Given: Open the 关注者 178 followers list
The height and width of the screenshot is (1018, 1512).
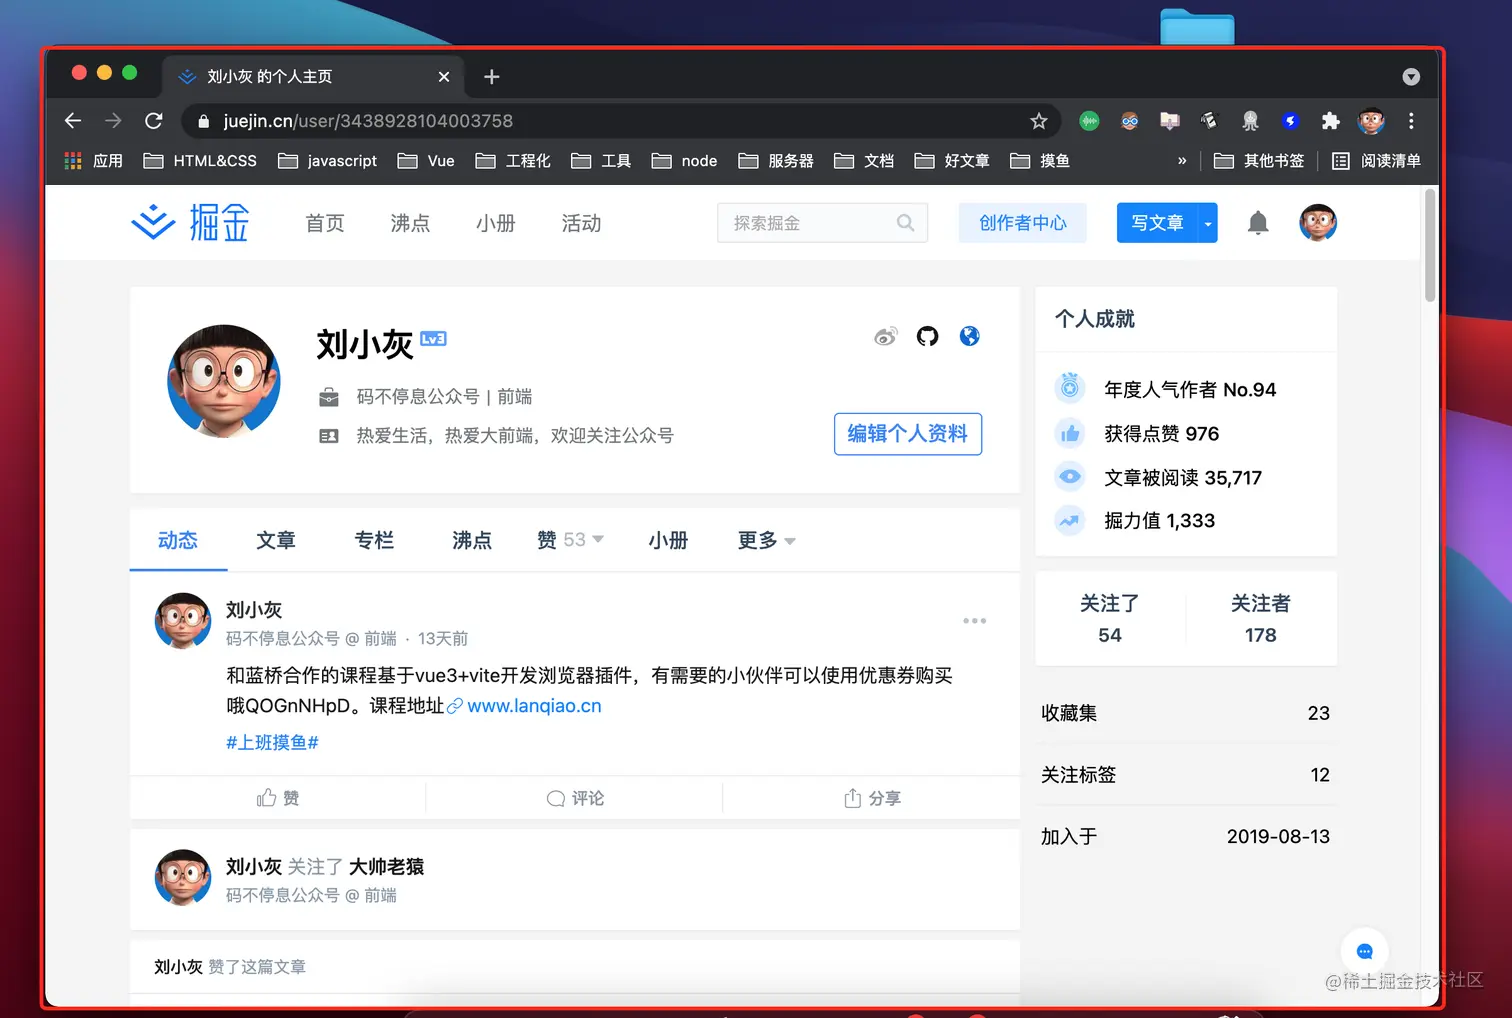Looking at the screenshot, I should pos(1261,619).
